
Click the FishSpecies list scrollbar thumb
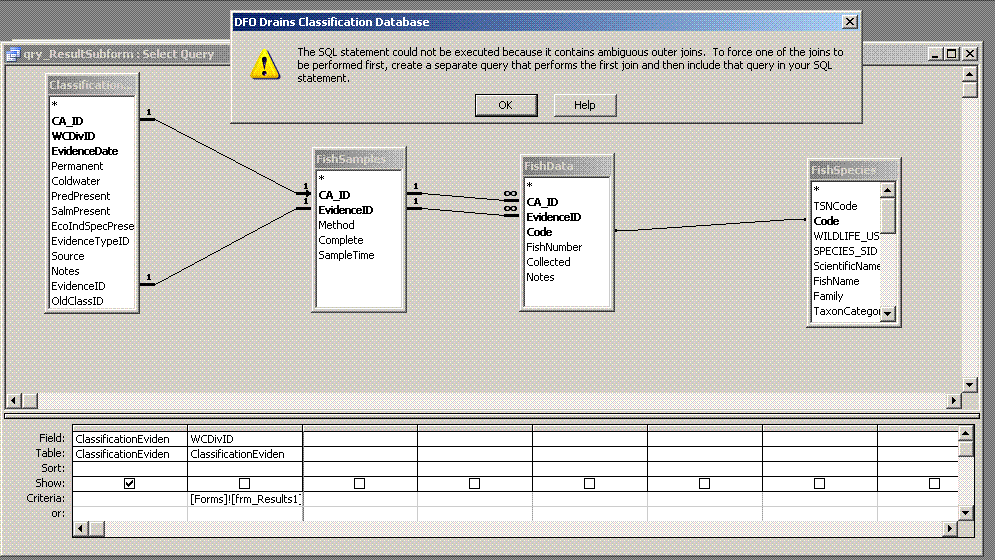888,215
